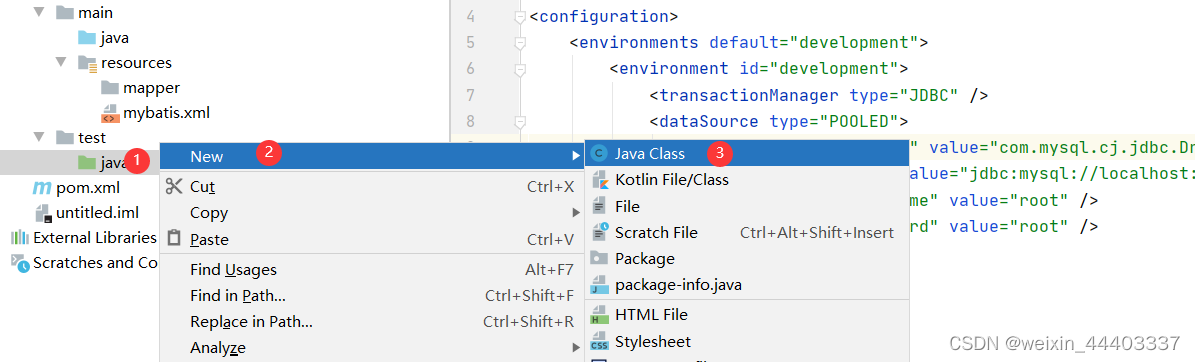Click the Stylesheet CSS icon
This screenshot has width=1195, height=362.
coord(600,341)
